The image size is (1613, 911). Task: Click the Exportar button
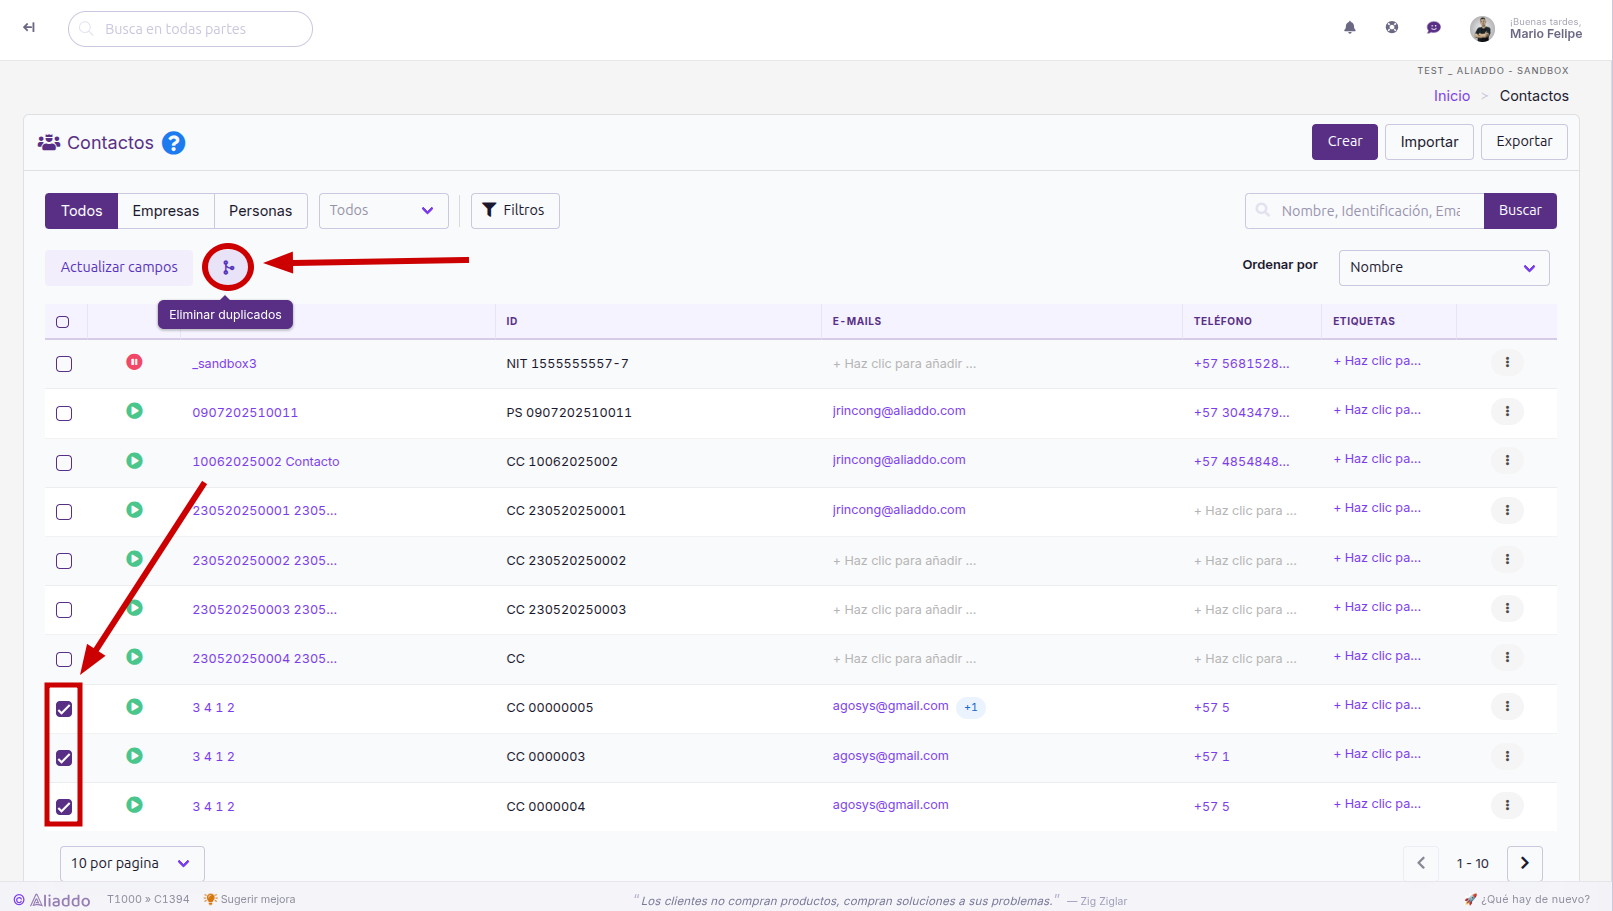1524,142
